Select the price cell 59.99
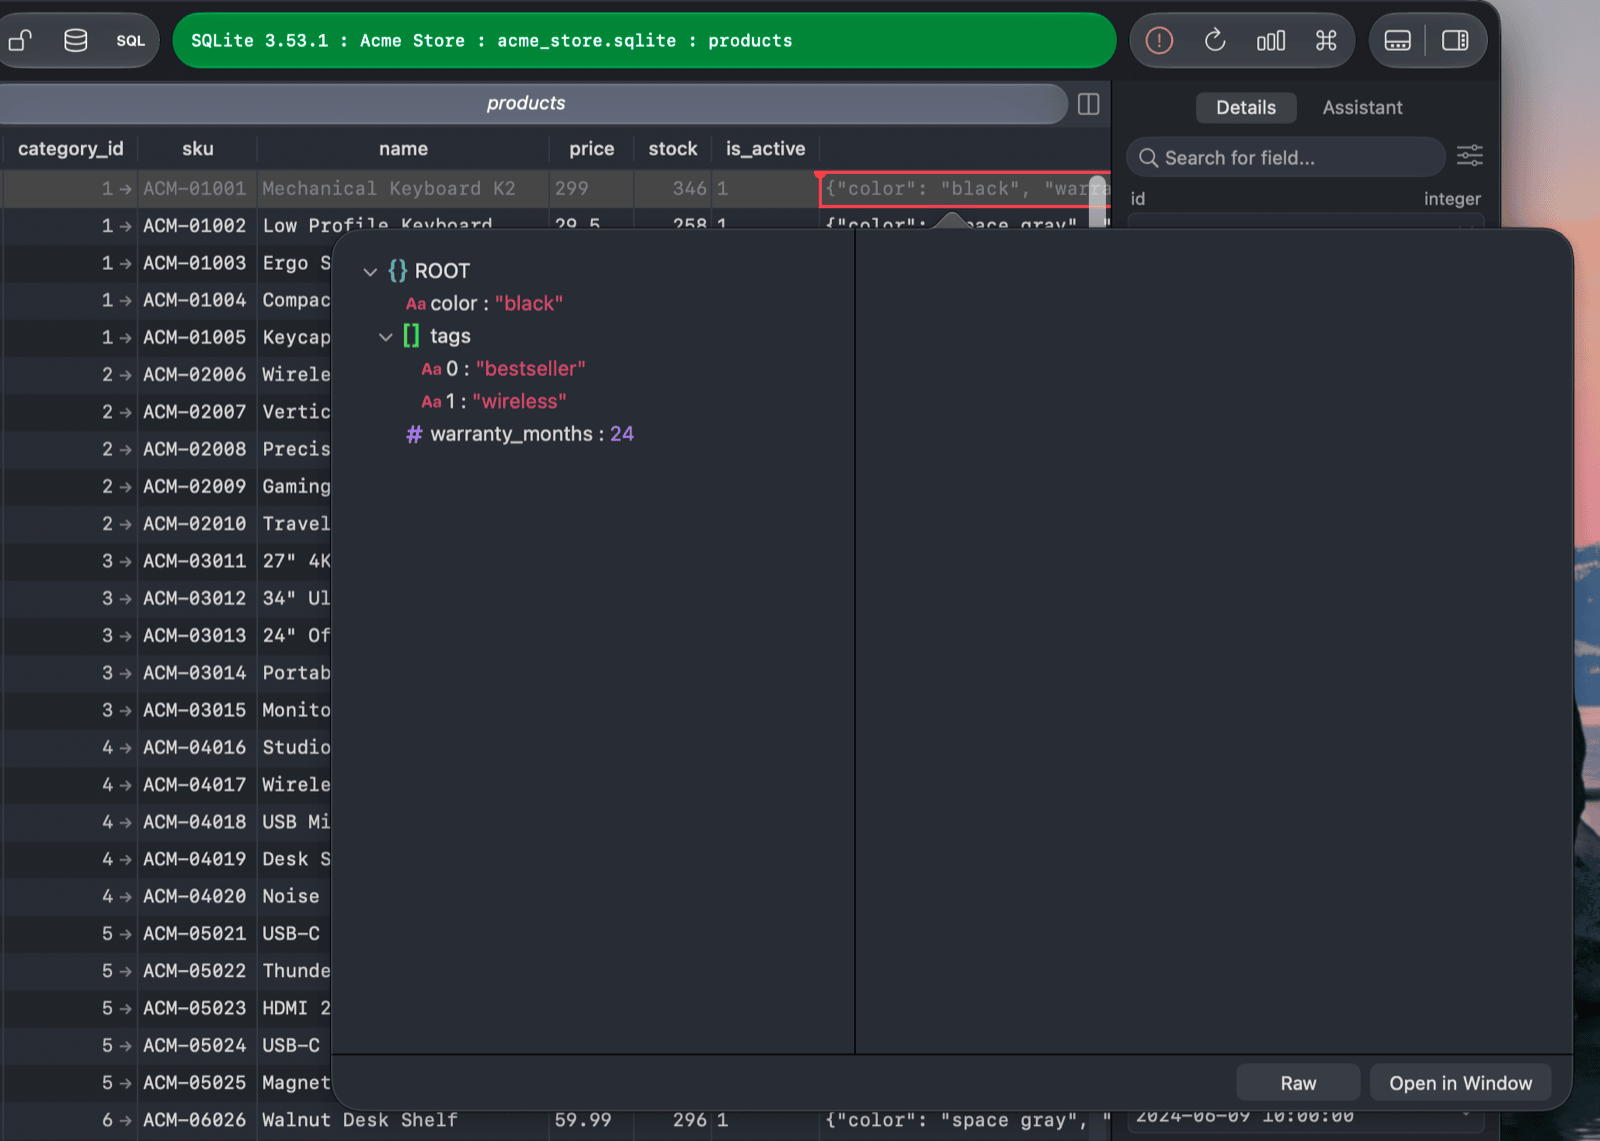This screenshot has width=1600, height=1141. click(x=592, y=1121)
